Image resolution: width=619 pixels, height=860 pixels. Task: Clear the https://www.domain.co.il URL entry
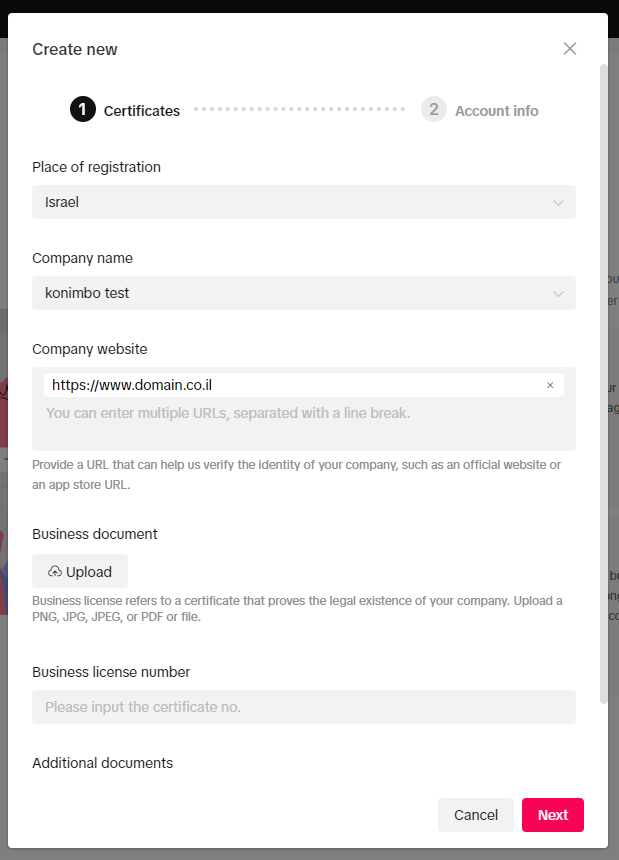550,386
